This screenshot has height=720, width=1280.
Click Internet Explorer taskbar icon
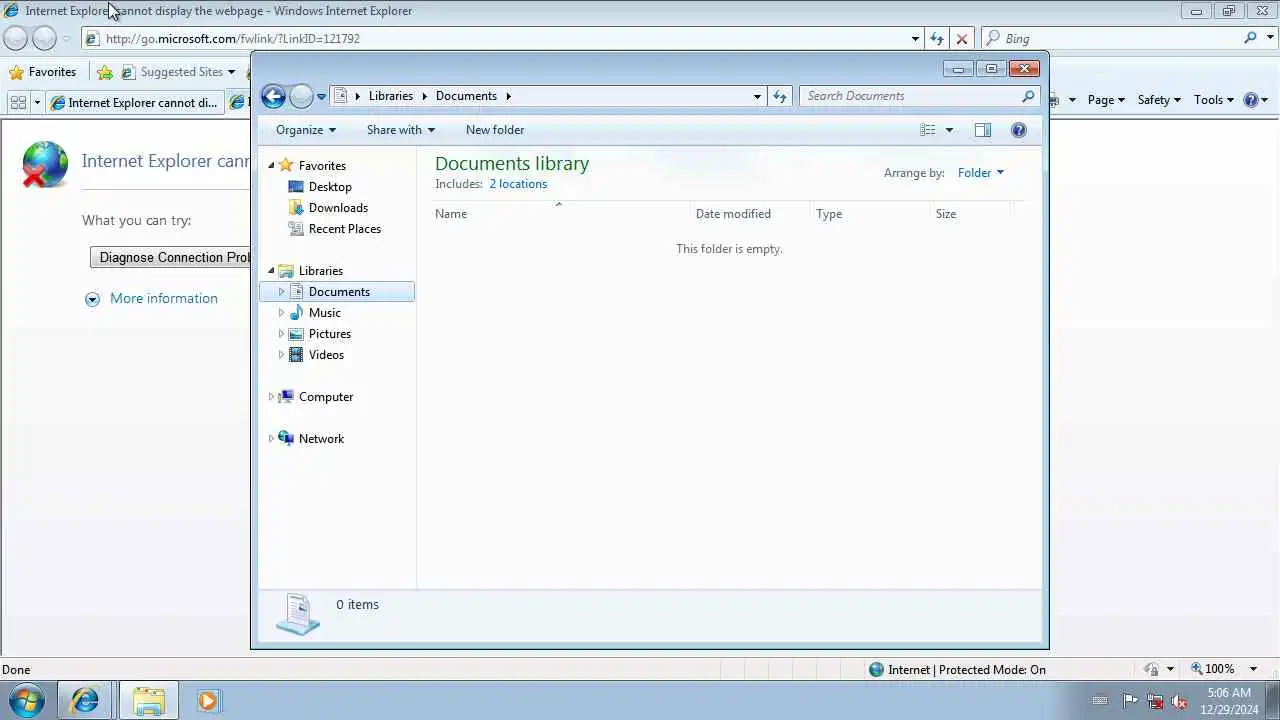click(x=85, y=700)
